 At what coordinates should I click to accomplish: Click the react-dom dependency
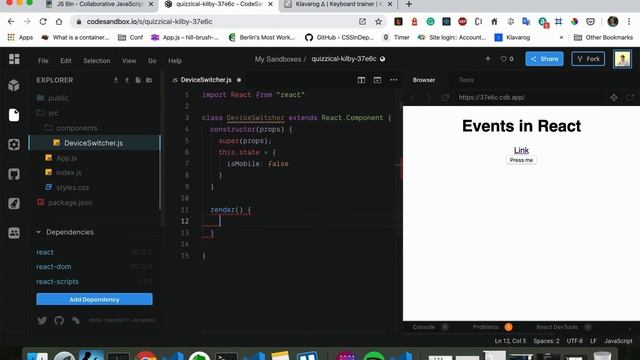tap(53, 267)
